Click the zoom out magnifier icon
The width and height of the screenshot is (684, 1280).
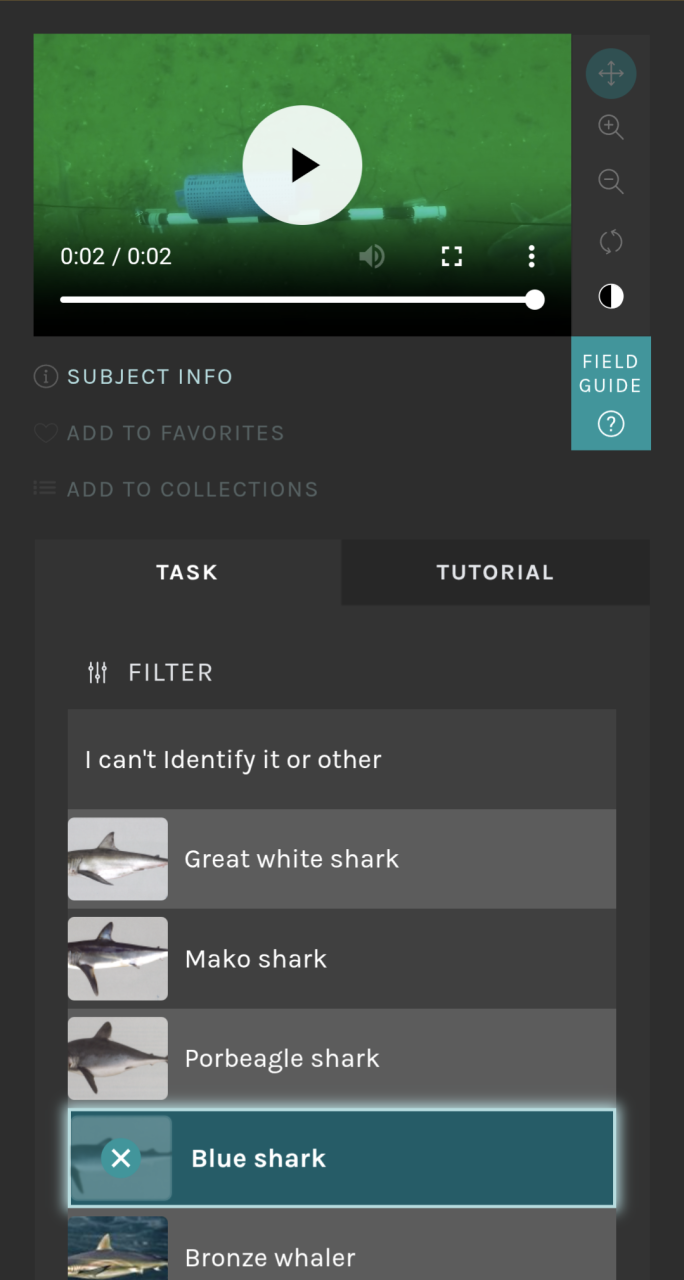610,182
